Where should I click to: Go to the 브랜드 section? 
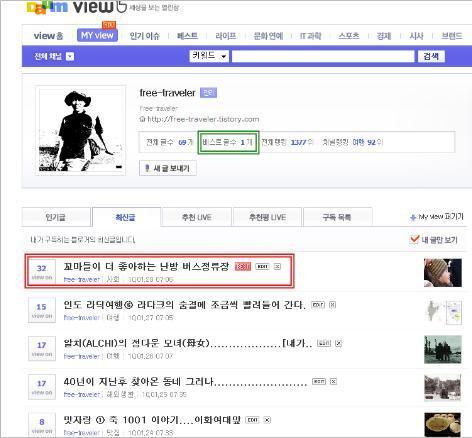pos(452,36)
